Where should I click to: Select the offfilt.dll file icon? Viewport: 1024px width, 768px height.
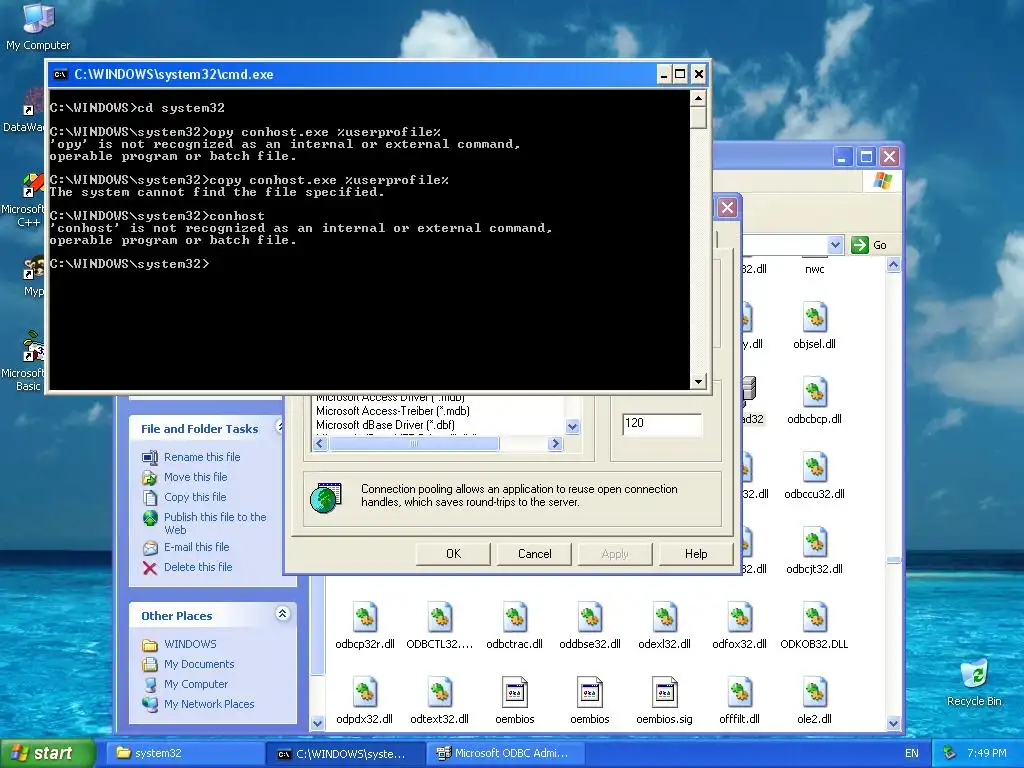coord(739,693)
